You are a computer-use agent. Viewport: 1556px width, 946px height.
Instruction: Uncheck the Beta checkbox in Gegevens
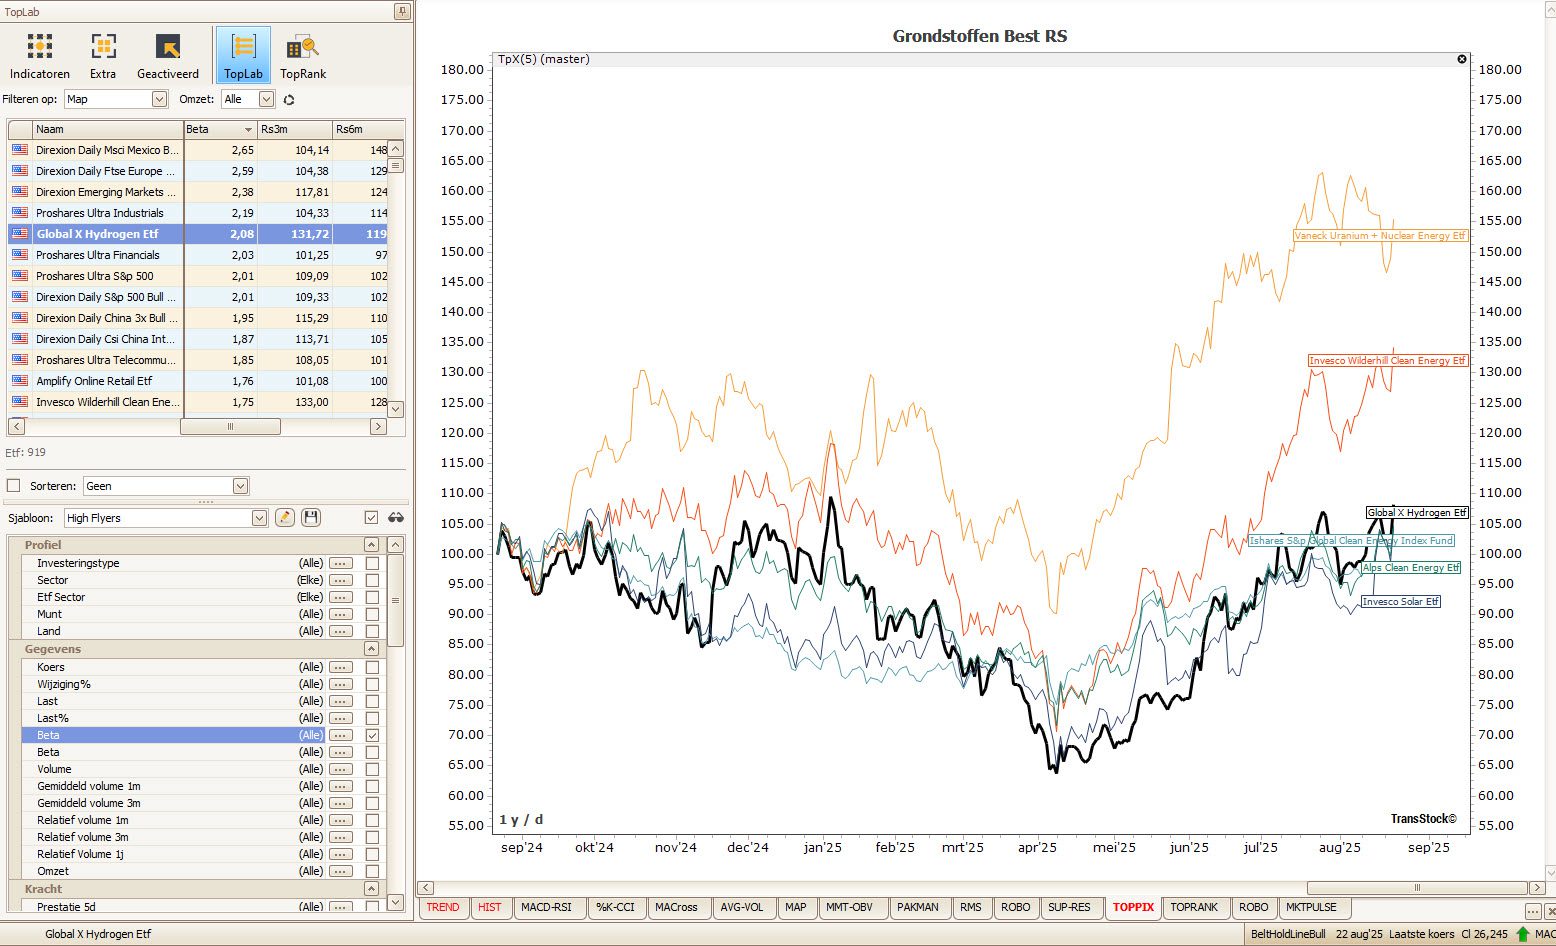[371, 734]
